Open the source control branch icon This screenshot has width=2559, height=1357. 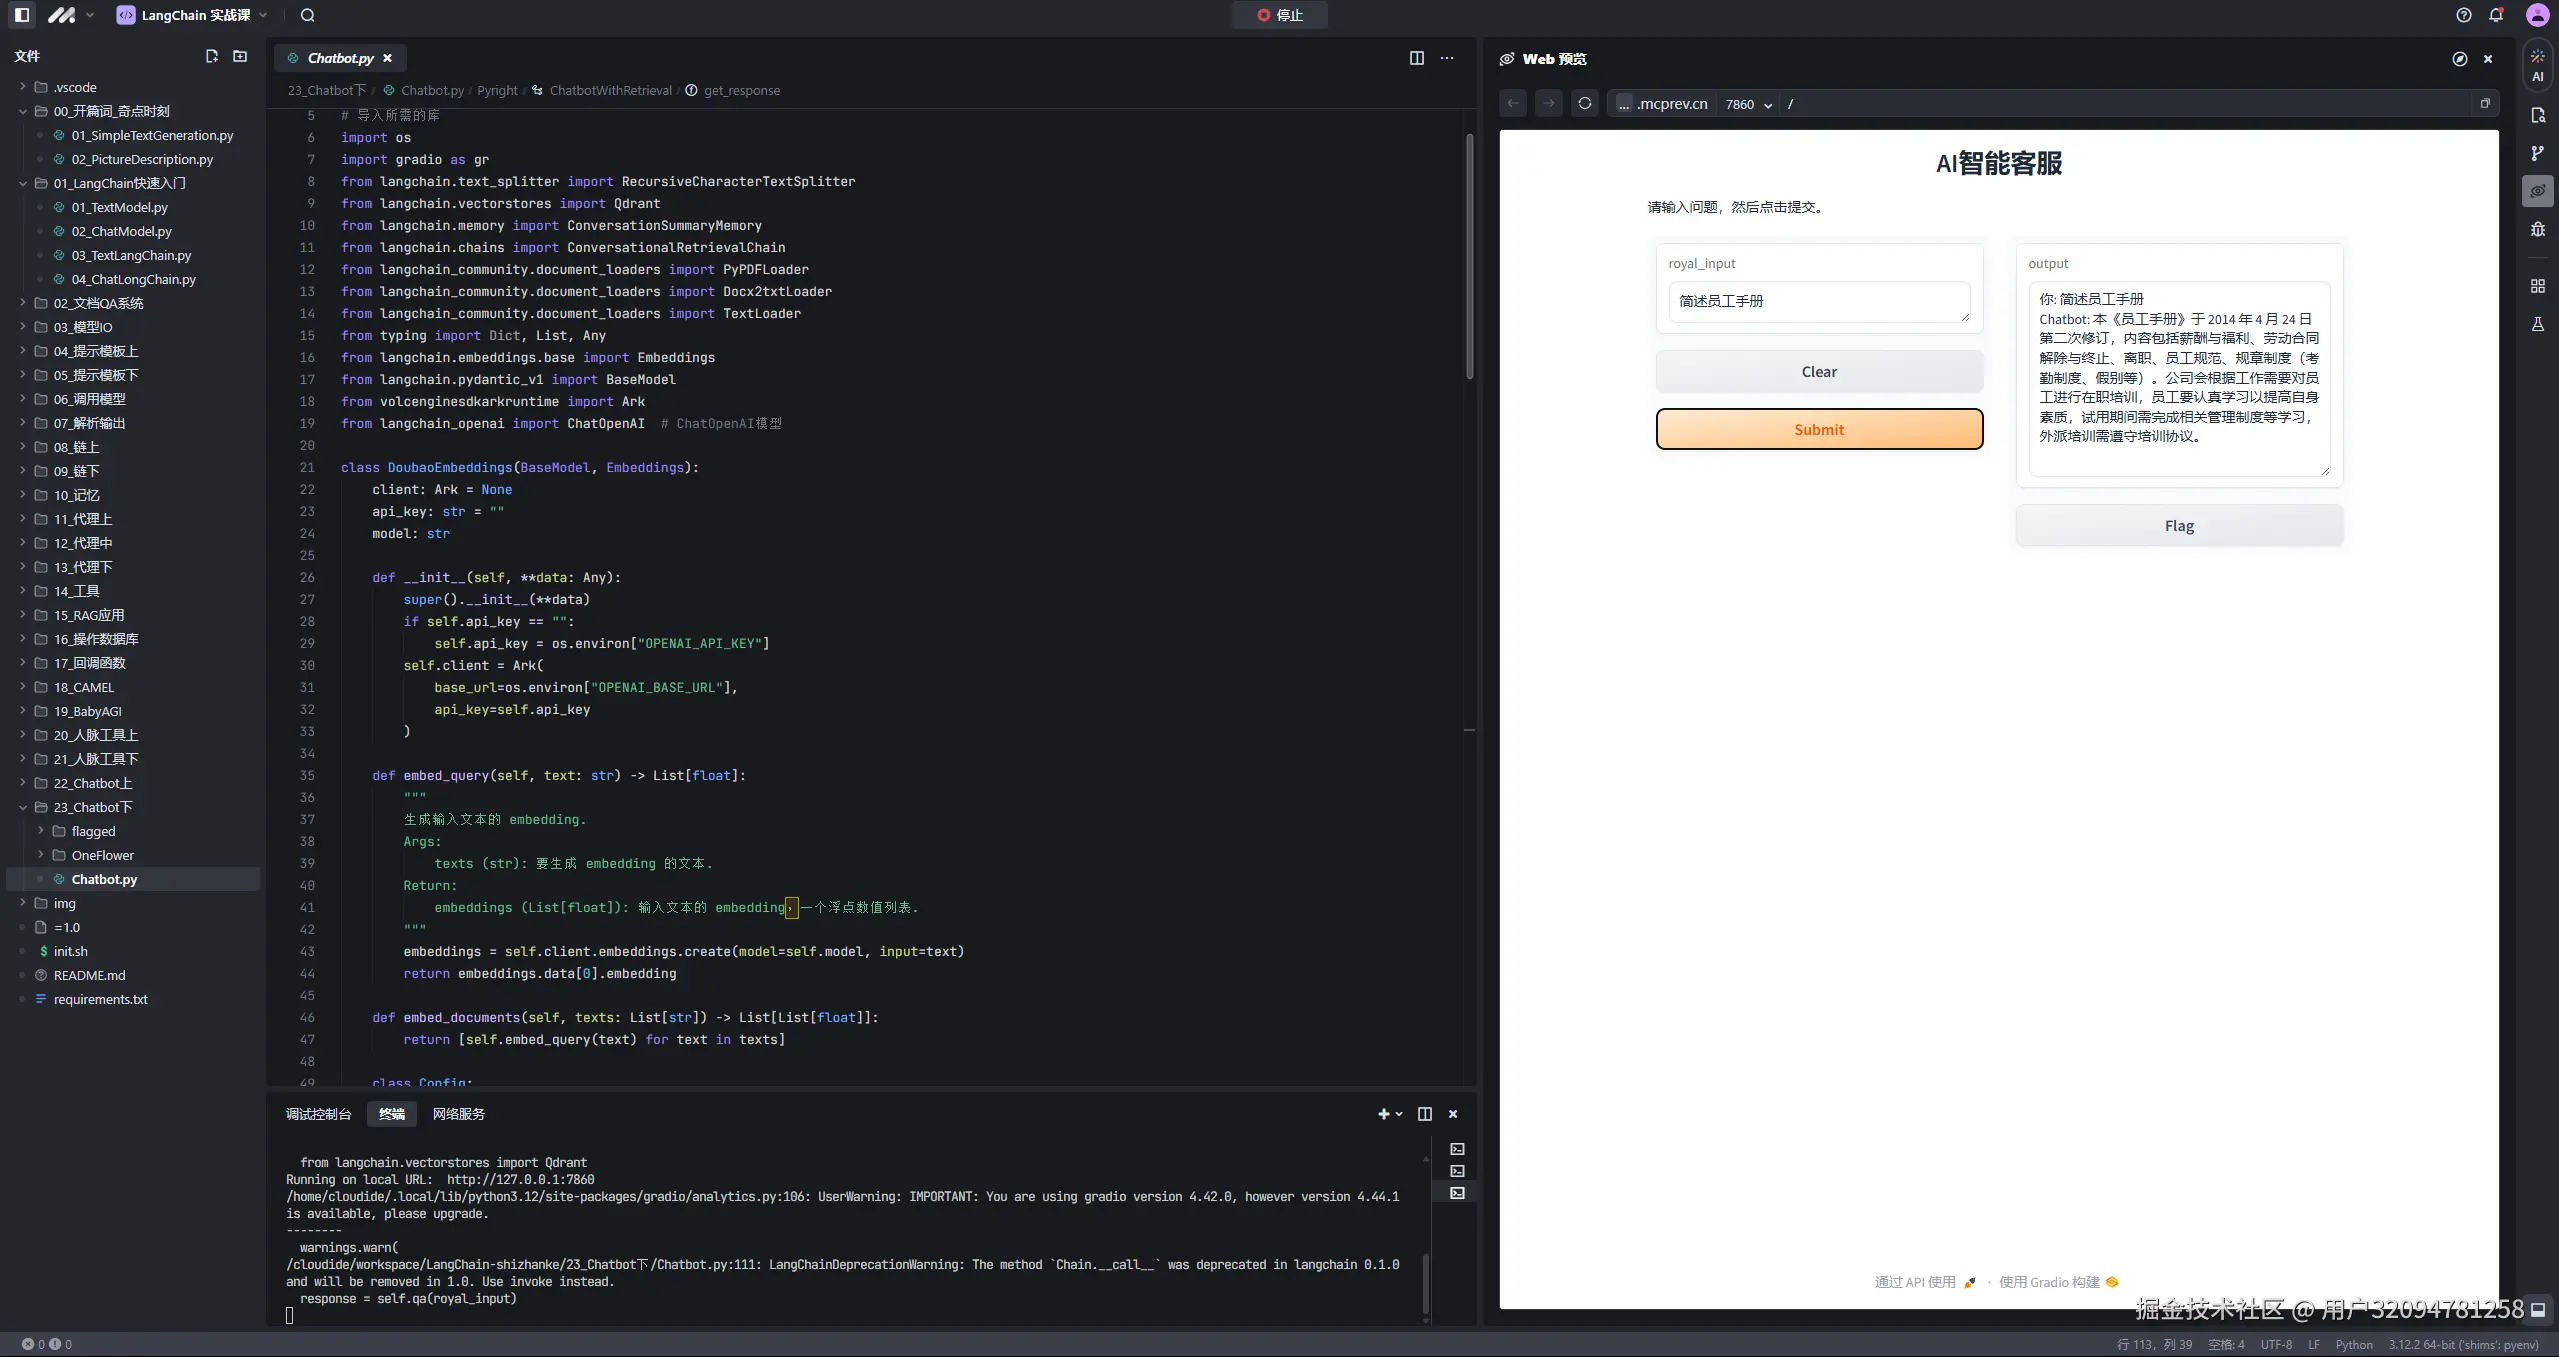coord(2537,153)
